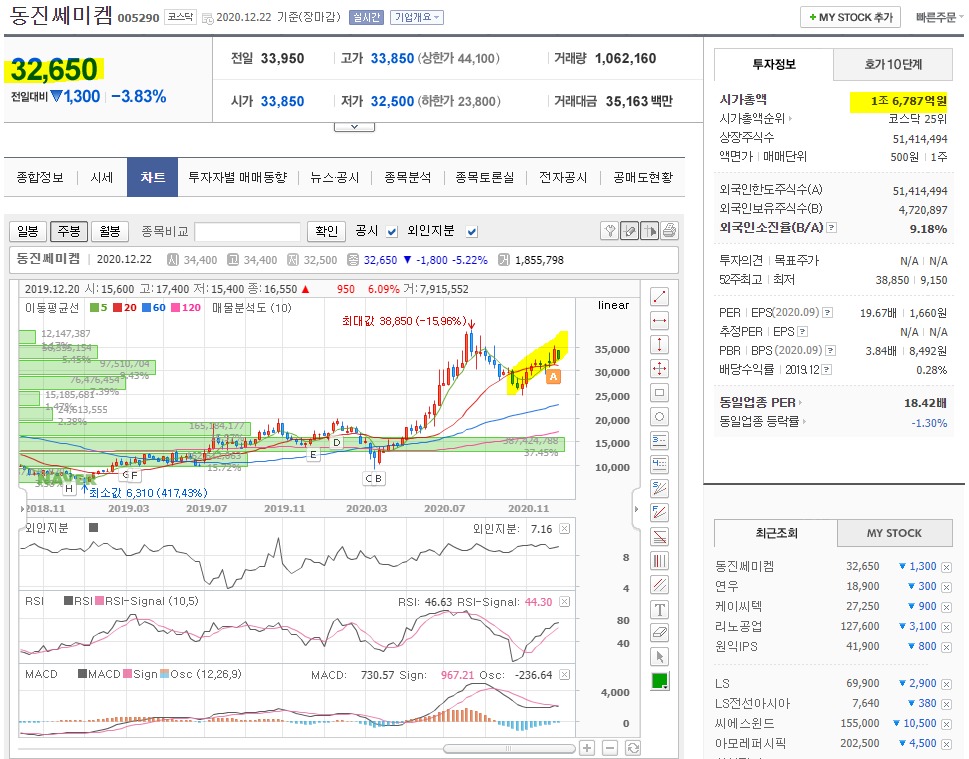The width and height of the screenshot is (969, 759).
Task: Select the crosshair line tool
Action: (x=659, y=369)
